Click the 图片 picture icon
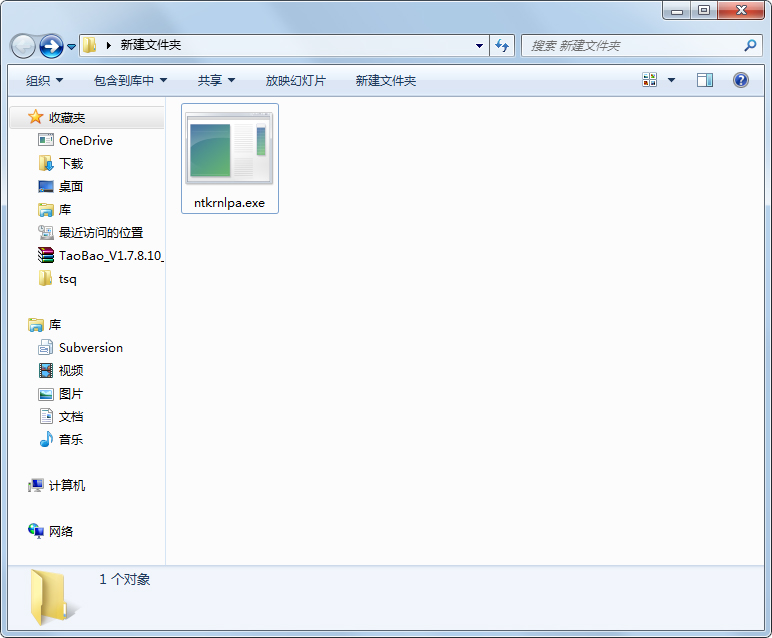The width and height of the screenshot is (772, 638). pyautogui.click(x=46, y=394)
